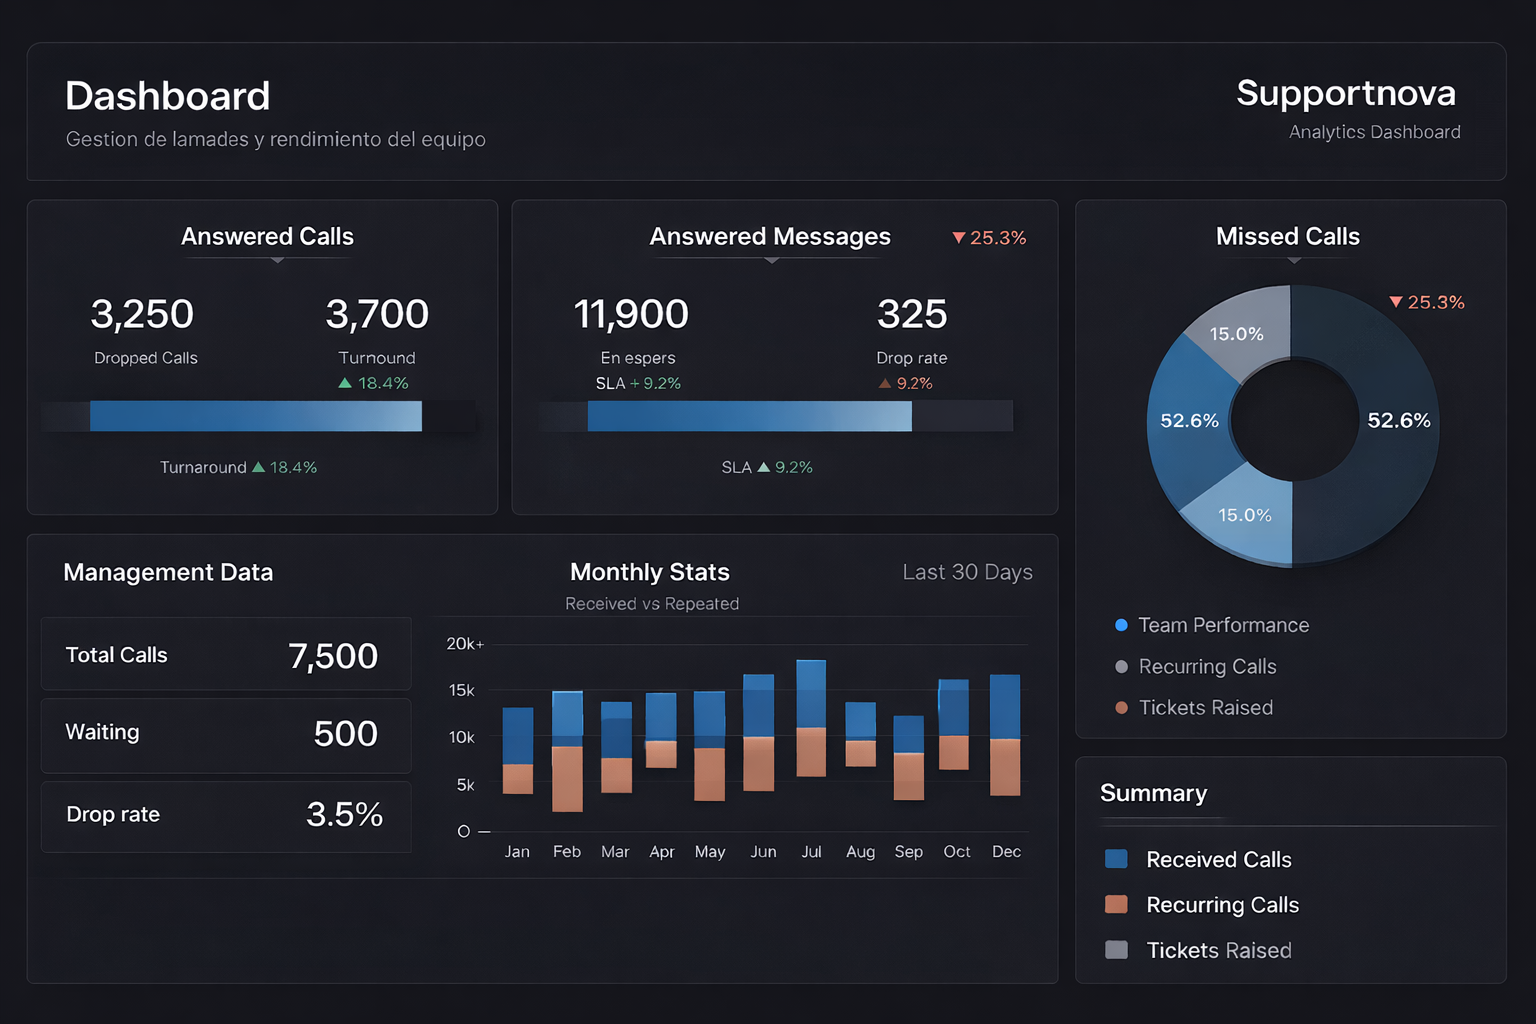This screenshot has height=1024, width=1536.
Task: Click the green increase arrow beside 18.4%
Action: click(x=347, y=383)
